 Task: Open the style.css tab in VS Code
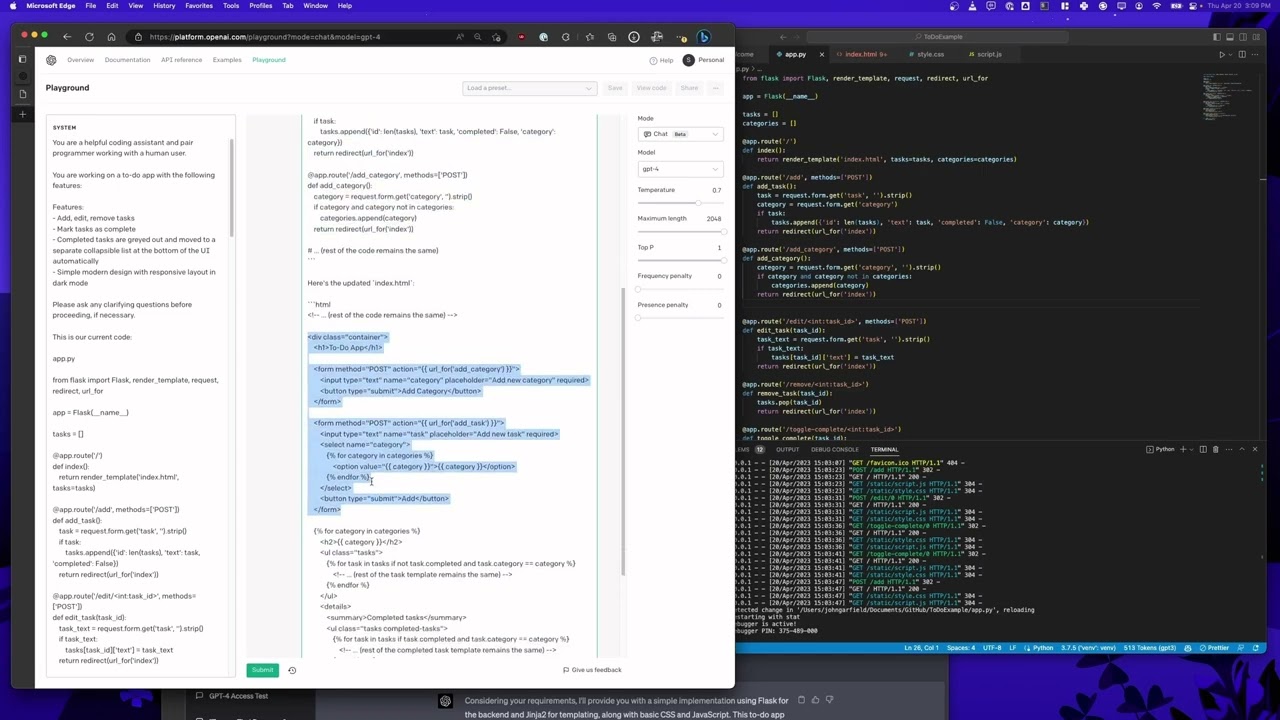tap(926, 54)
